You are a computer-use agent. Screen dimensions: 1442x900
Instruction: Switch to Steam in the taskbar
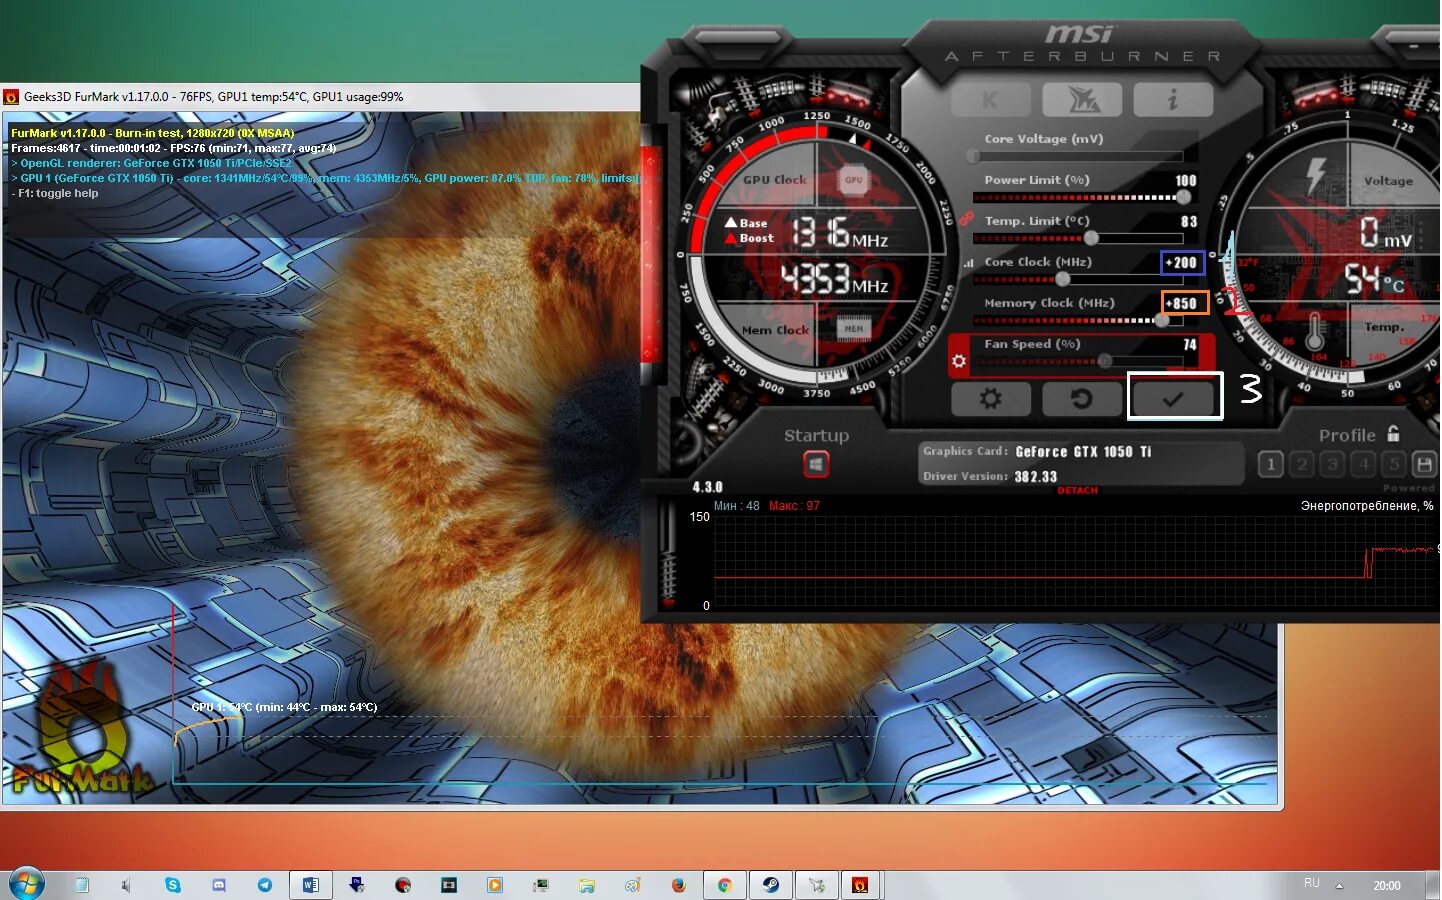[771, 885]
